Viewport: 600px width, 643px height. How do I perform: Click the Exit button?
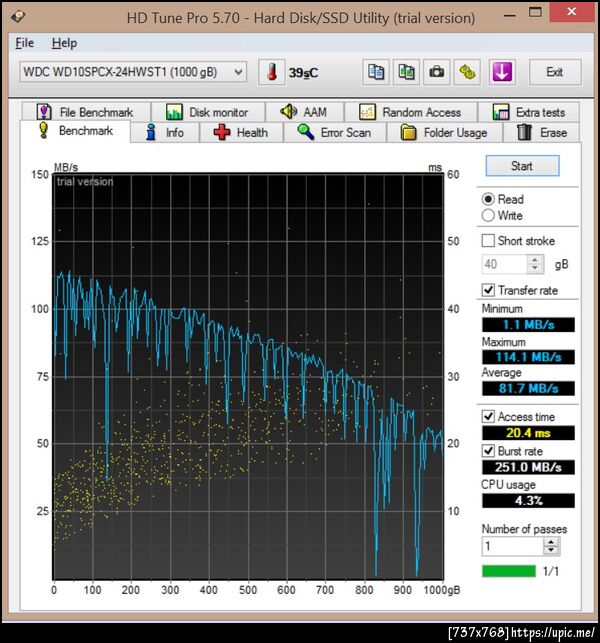pos(554,72)
